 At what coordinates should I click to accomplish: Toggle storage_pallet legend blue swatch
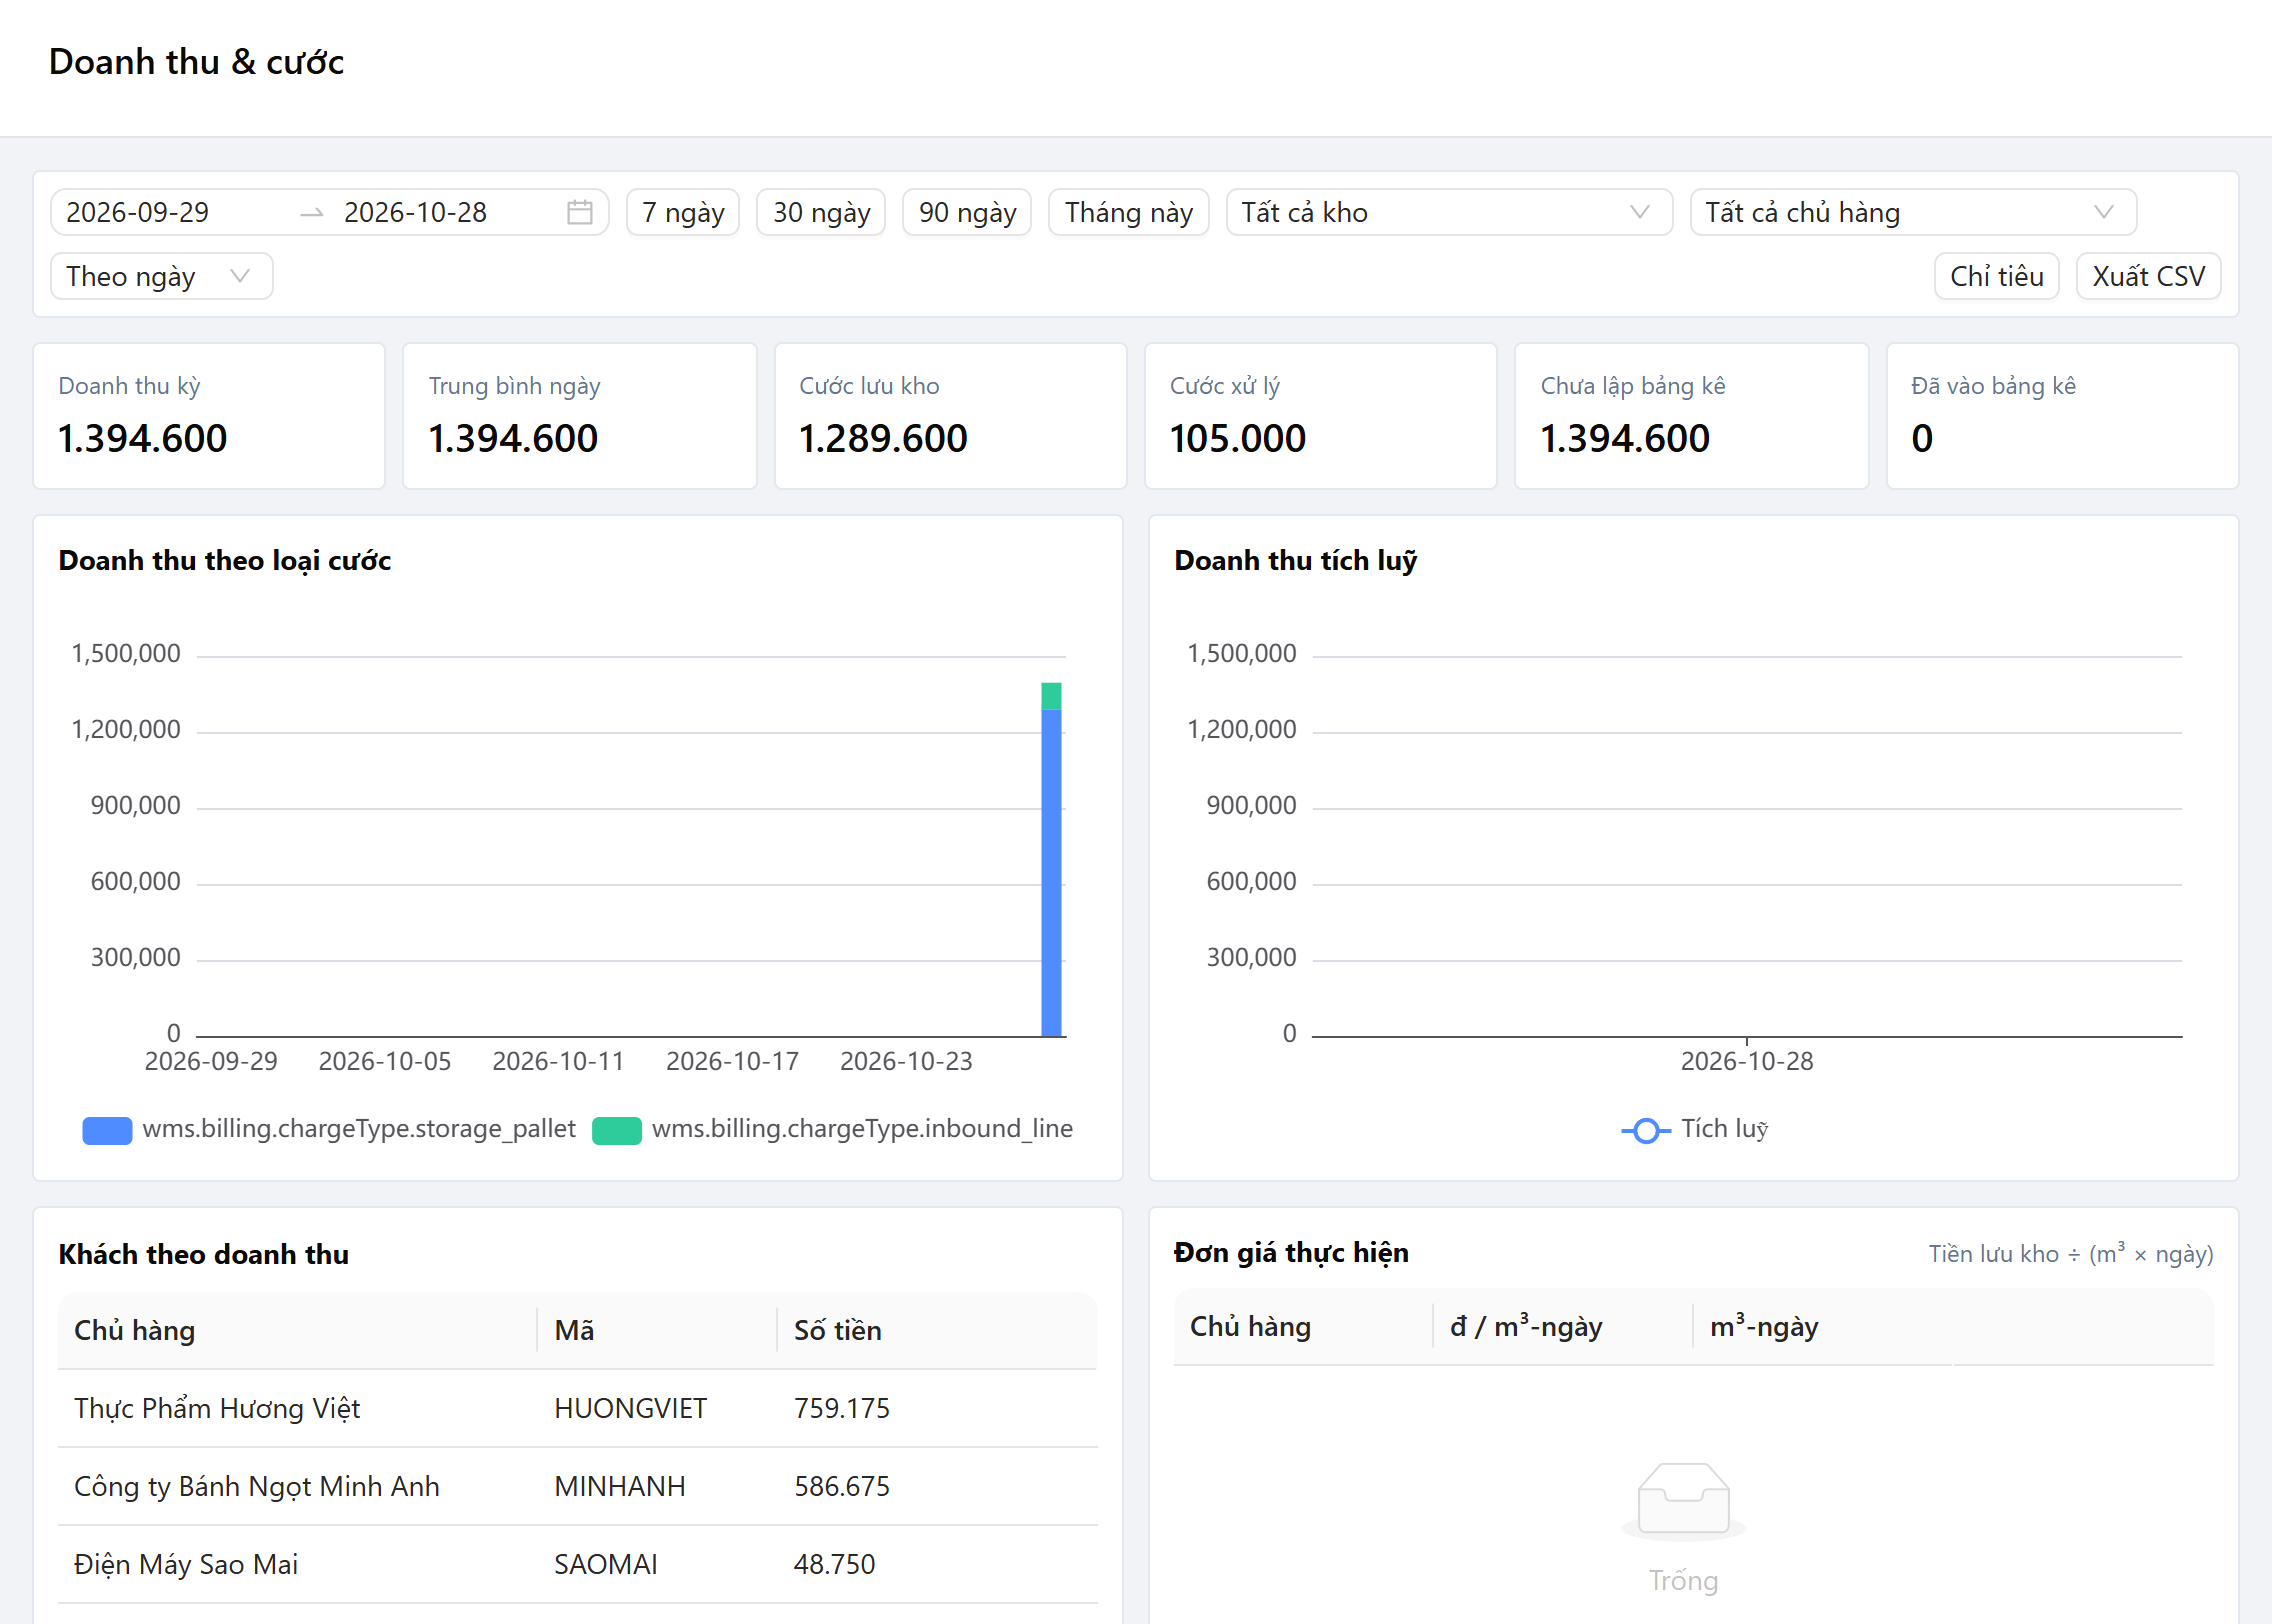(x=107, y=1130)
